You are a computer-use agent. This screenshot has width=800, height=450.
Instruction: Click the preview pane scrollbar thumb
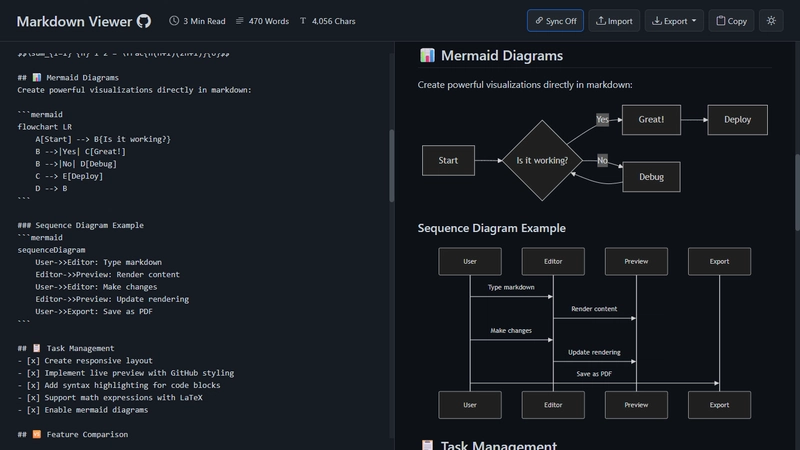pyautogui.click(x=797, y=192)
